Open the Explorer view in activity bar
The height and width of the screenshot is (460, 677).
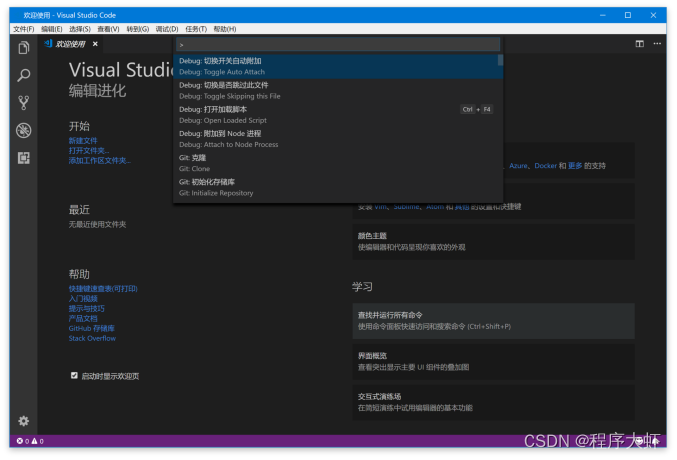[24, 48]
